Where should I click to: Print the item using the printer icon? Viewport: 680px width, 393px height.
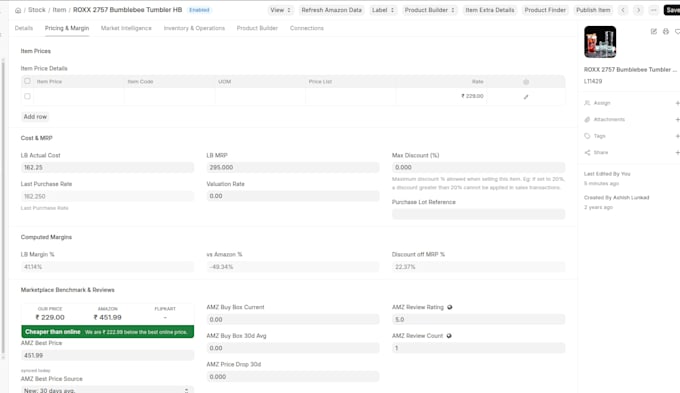[x=666, y=31]
